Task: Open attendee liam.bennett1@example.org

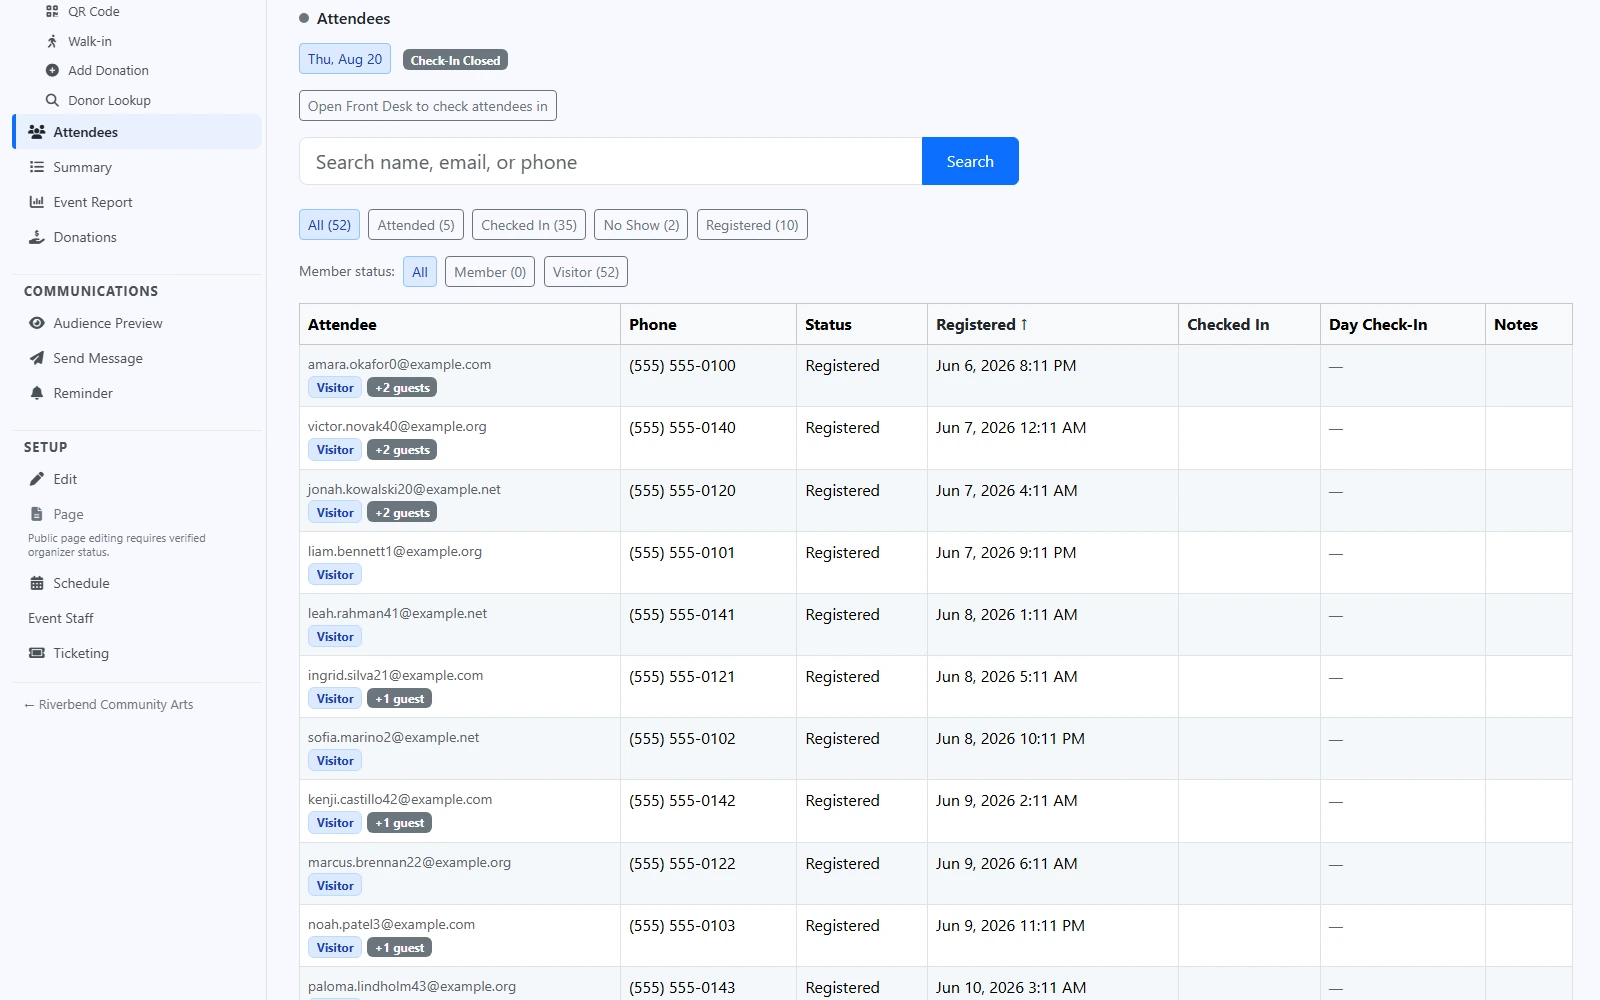Action: pyautogui.click(x=395, y=551)
